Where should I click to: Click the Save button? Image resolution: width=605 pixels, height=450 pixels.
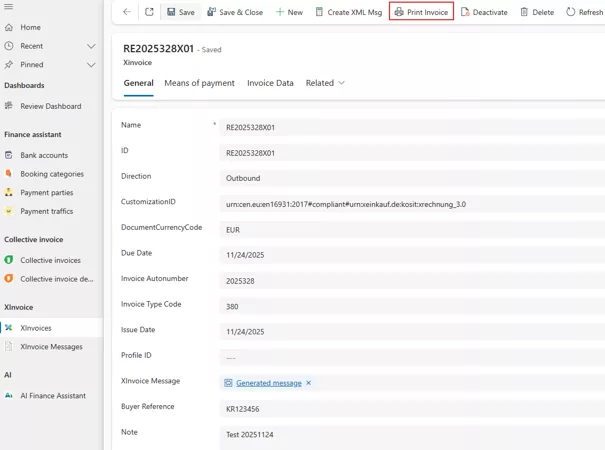[181, 12]
